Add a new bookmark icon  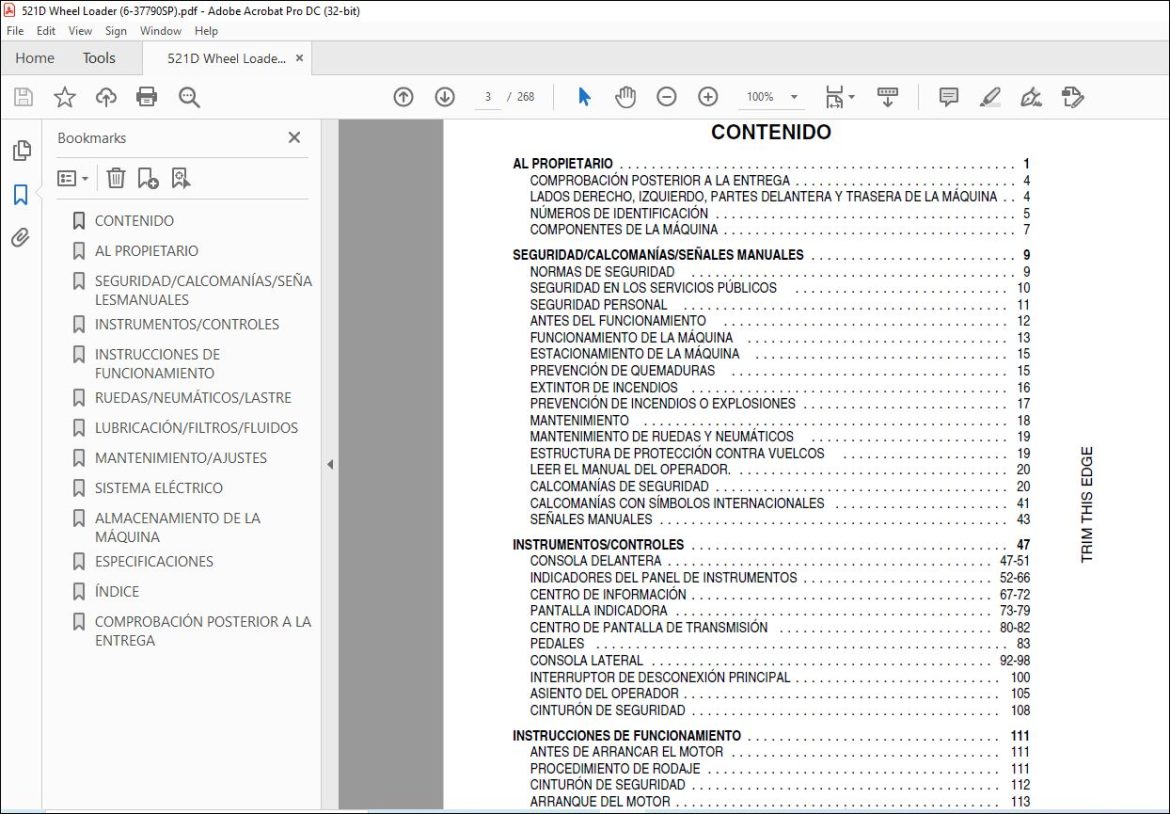tap(148, 178)
